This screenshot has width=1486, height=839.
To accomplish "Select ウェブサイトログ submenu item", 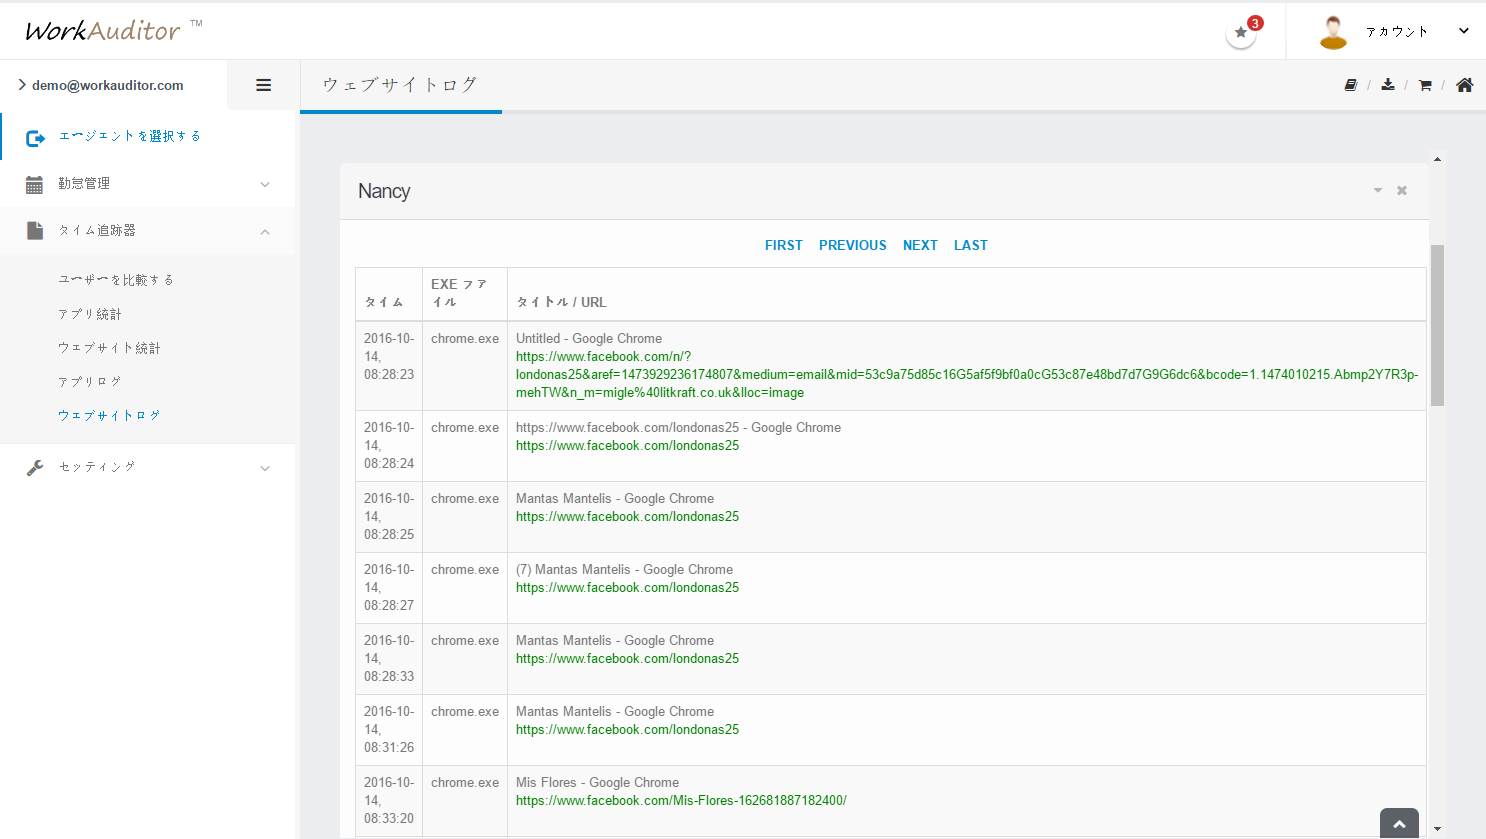I will pos(109,416).
